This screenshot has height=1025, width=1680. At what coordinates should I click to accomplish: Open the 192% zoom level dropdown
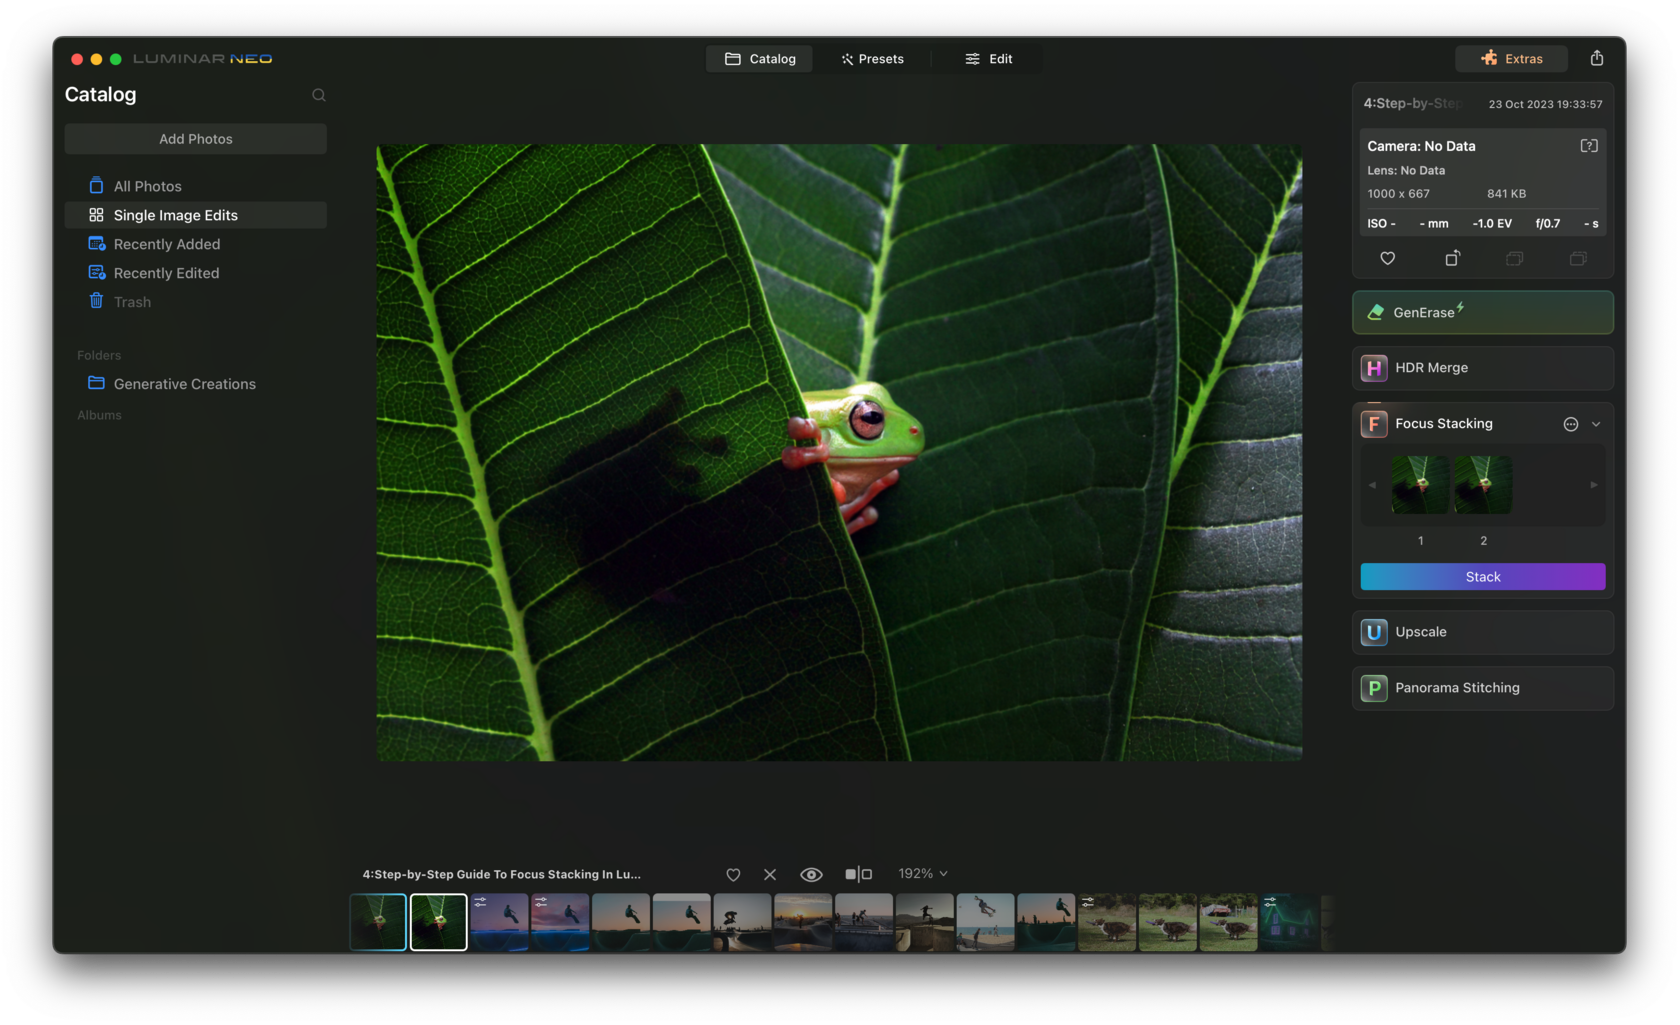pyautogui.click(x=921, y=873)
